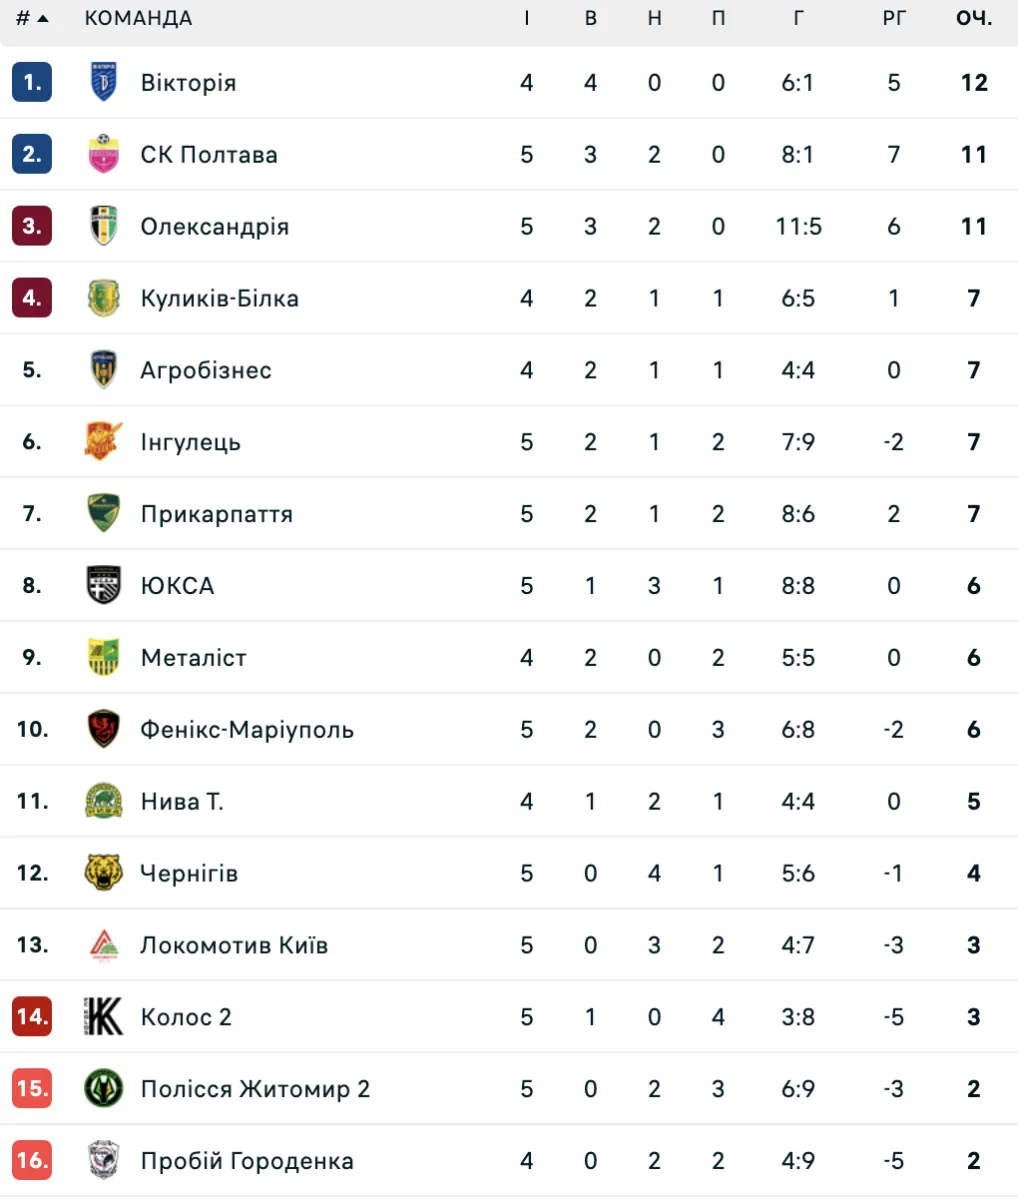
Task: Sort by the РГ goal difference header
Action: click(x=894, y=18)
